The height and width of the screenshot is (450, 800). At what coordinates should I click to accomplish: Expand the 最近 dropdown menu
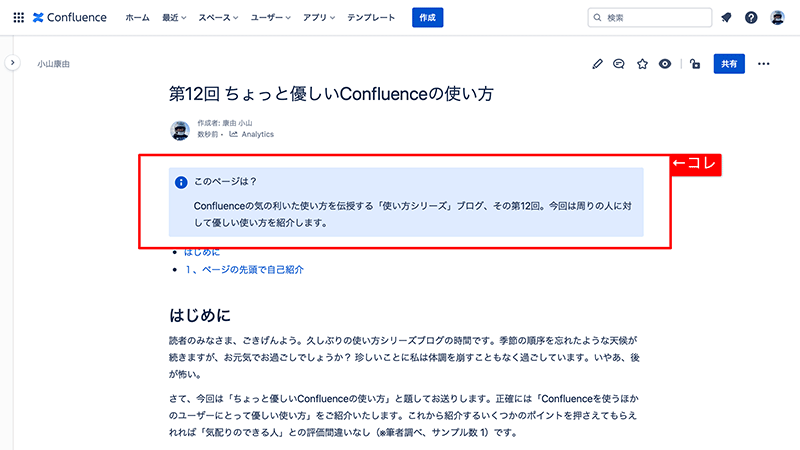(174, 17)
